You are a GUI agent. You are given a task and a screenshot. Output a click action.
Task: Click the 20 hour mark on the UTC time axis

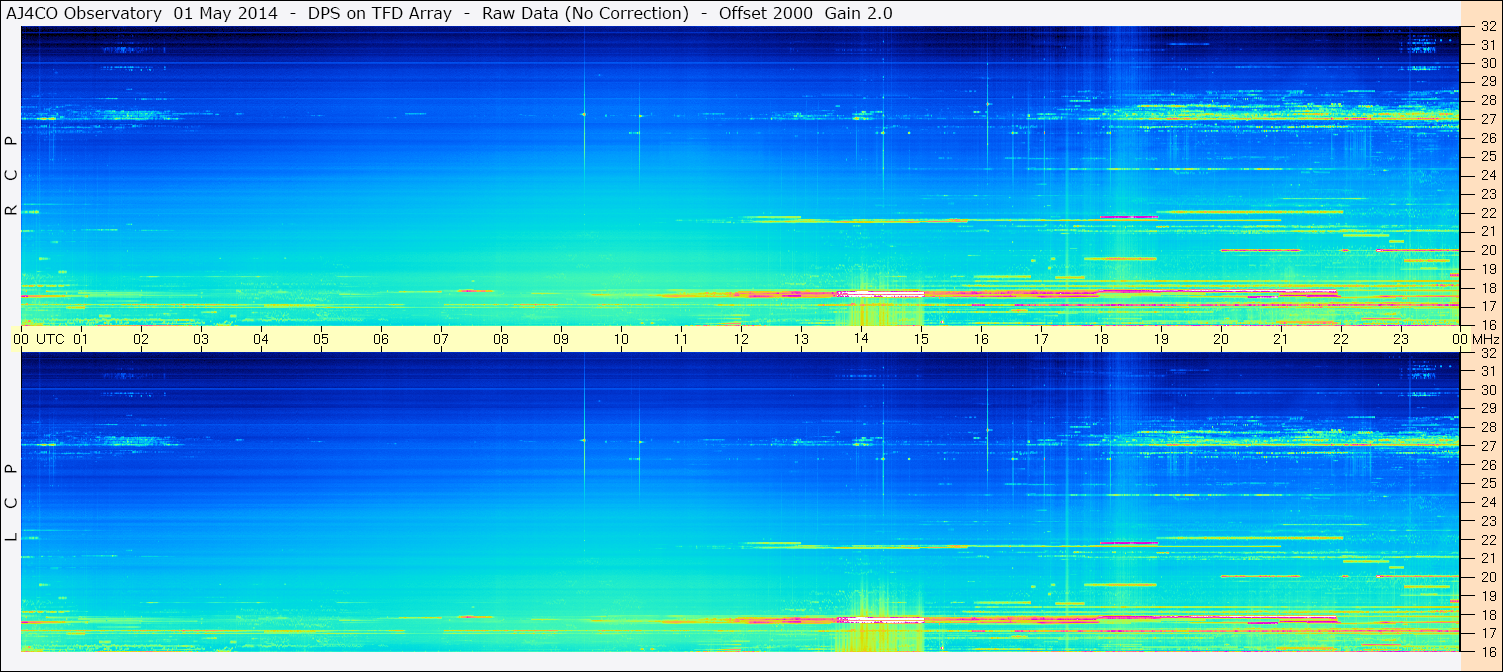coord(1221,339)
